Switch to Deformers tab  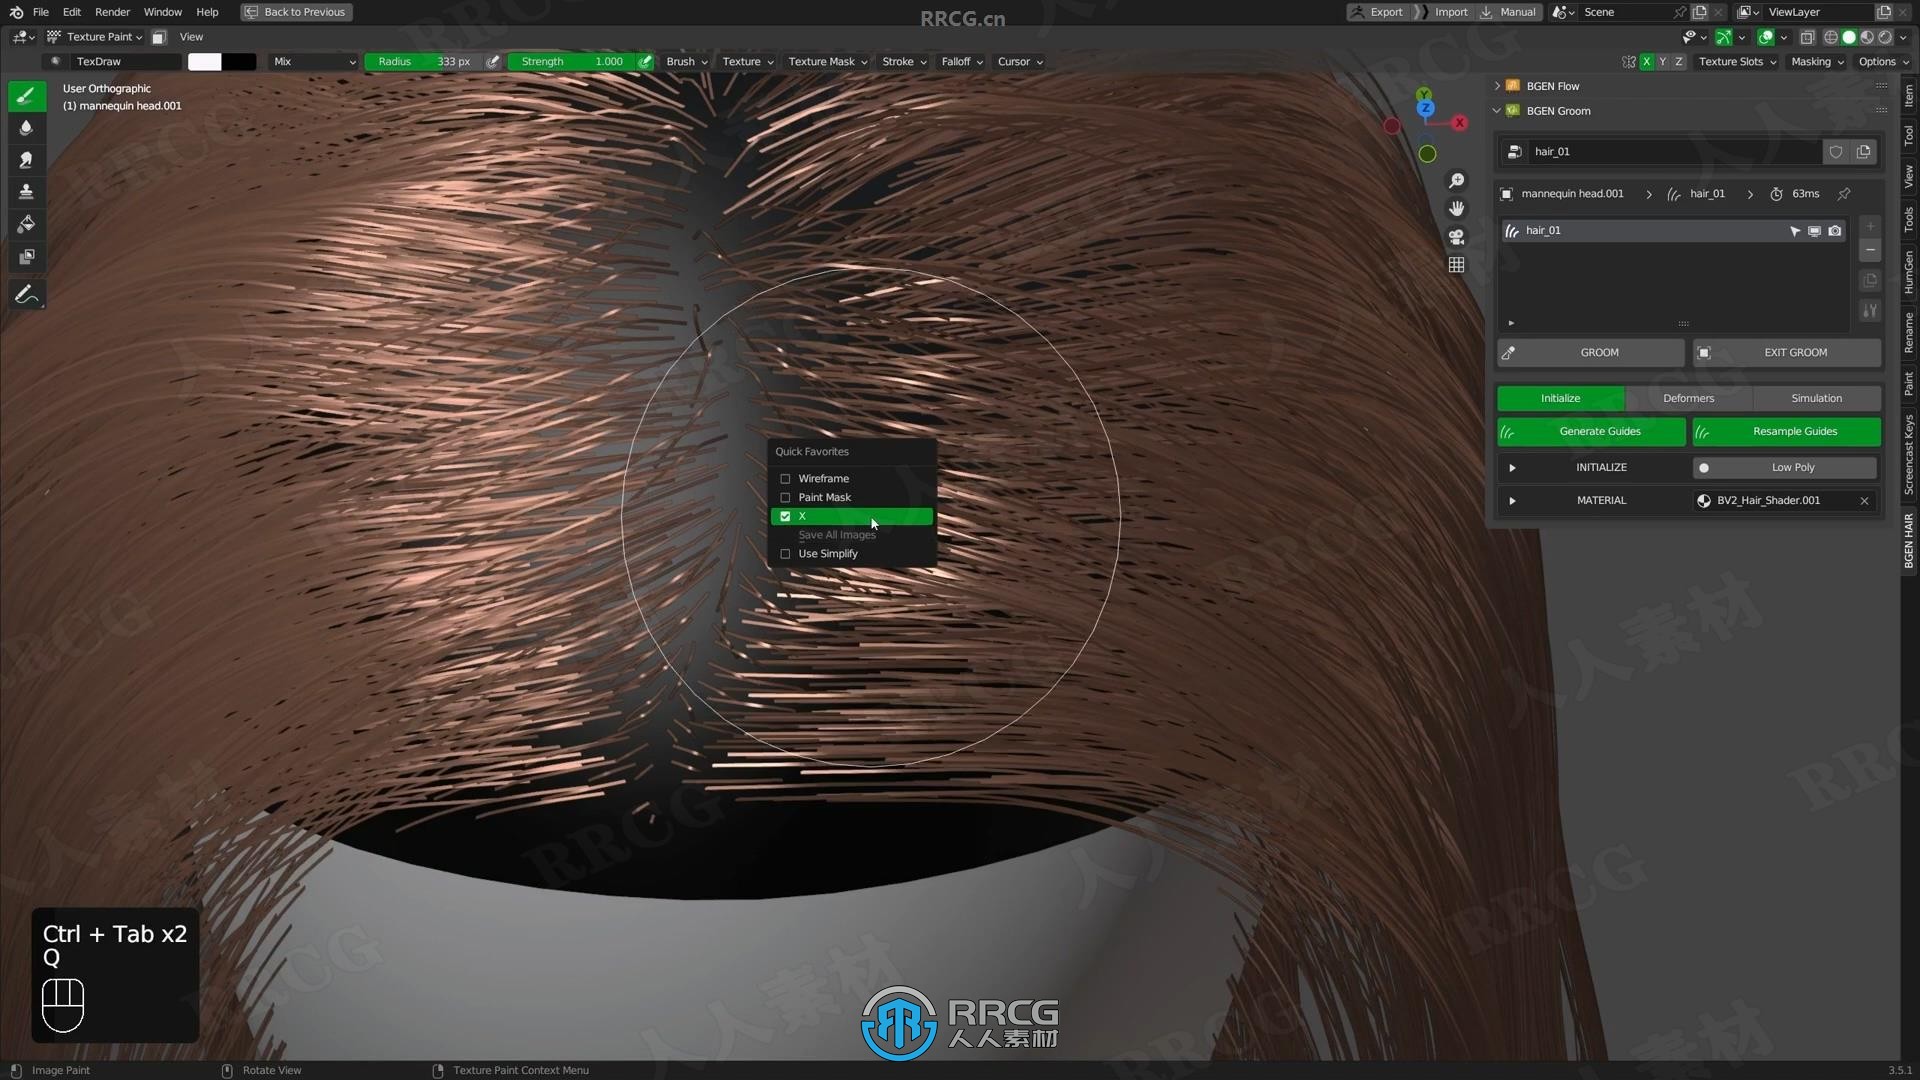click(x=1688, y=399)
